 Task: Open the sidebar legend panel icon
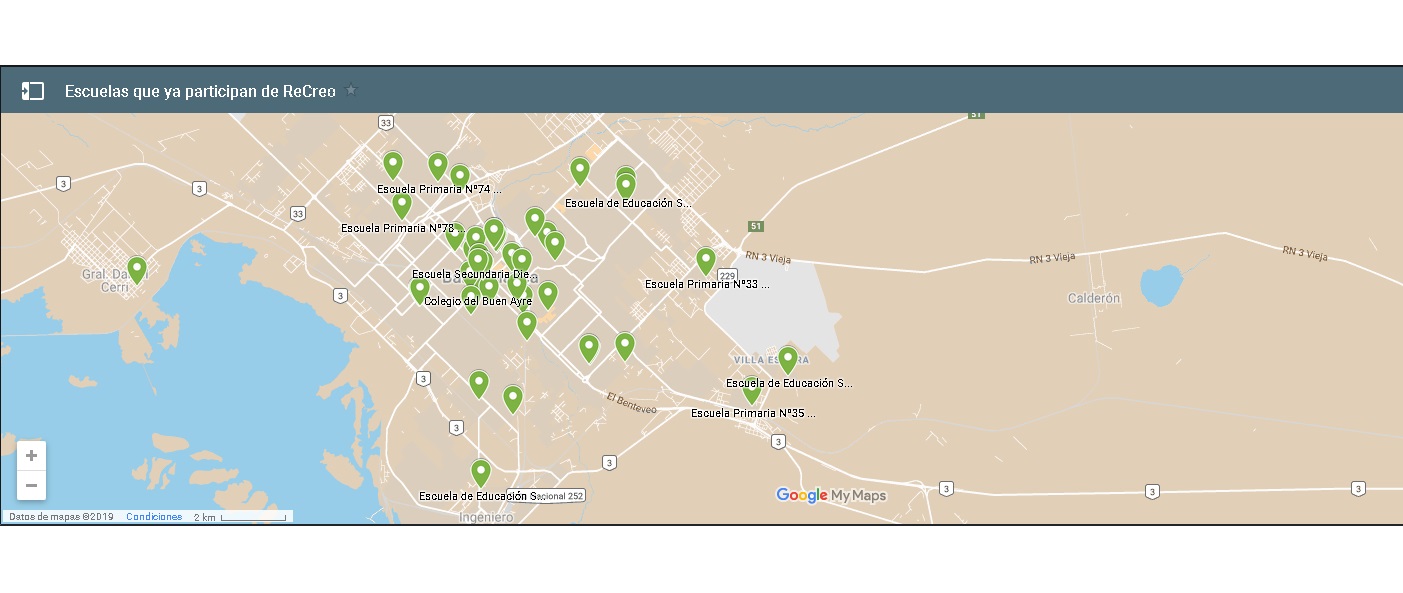pyautogui.click(x=33, y=91)
